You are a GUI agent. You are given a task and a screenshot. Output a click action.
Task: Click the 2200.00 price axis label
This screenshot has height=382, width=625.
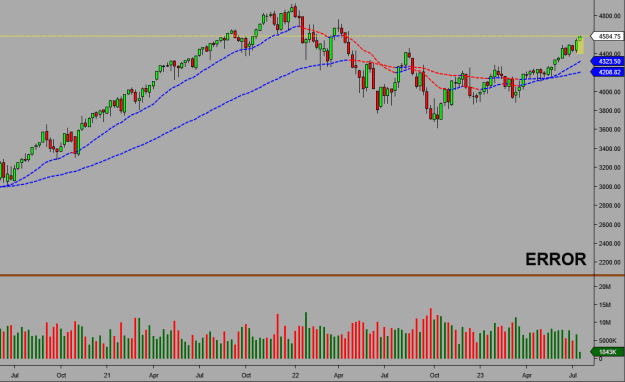(x=609, y=262)
